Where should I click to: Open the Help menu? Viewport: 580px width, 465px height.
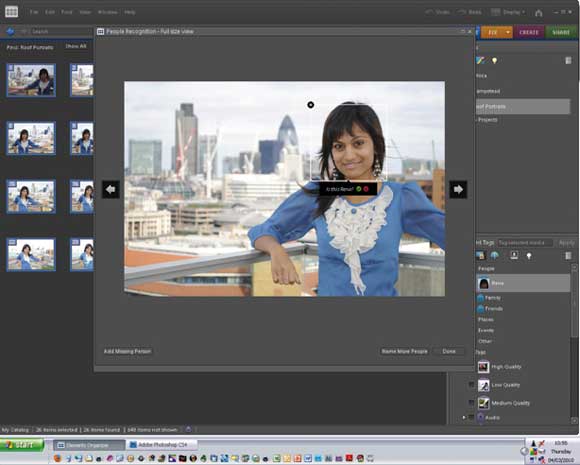pos(129,12)
